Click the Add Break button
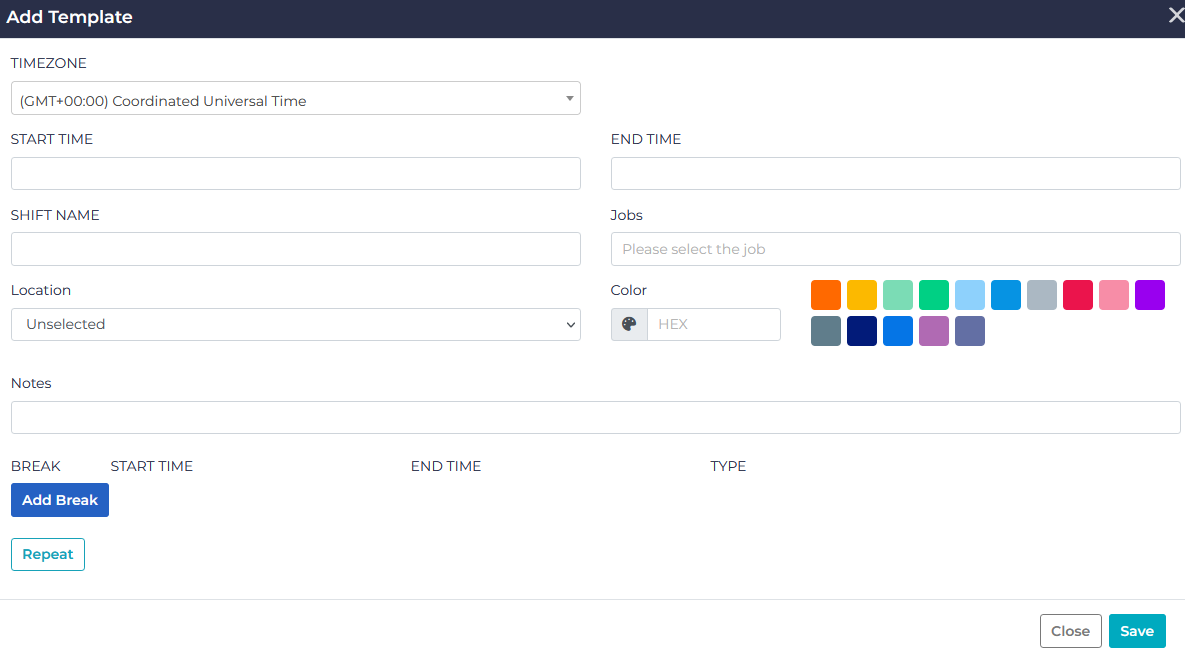This screenshot has height=654, width=1185. click(x=59, y=500)
